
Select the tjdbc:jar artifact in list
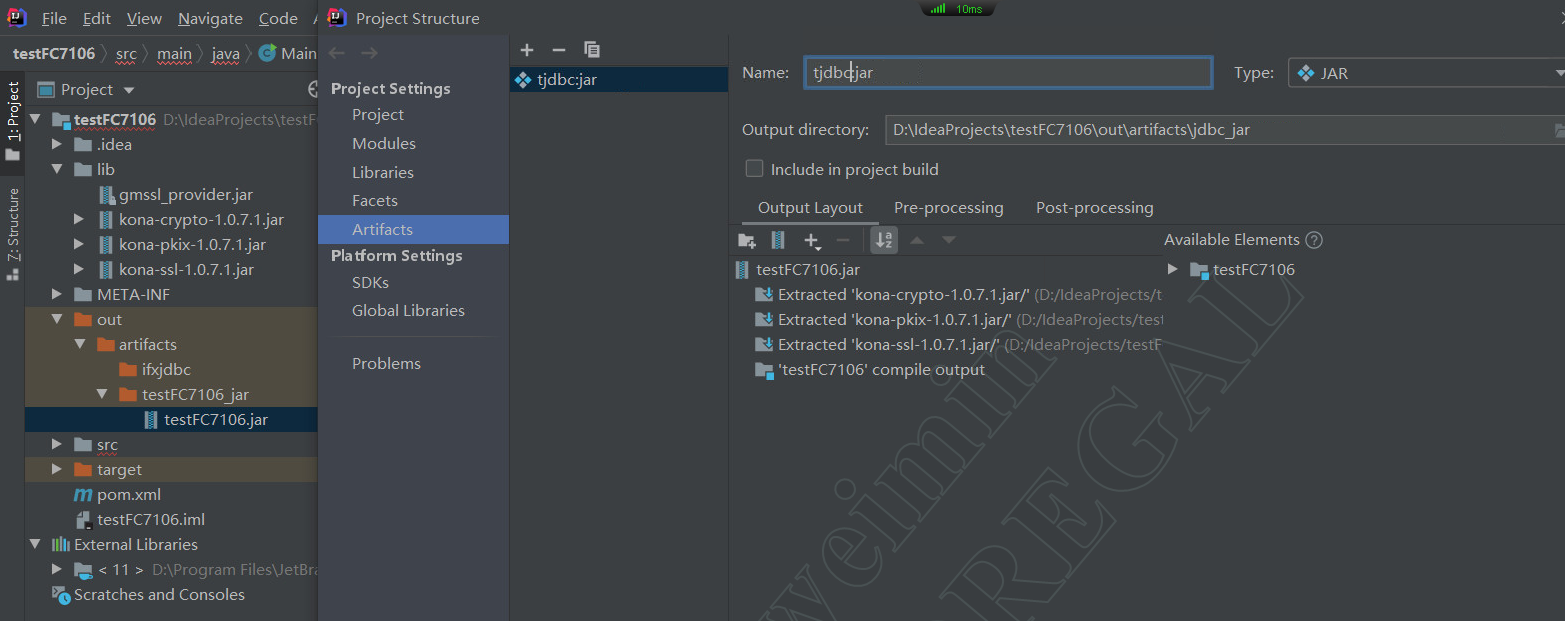coord(619,80)
